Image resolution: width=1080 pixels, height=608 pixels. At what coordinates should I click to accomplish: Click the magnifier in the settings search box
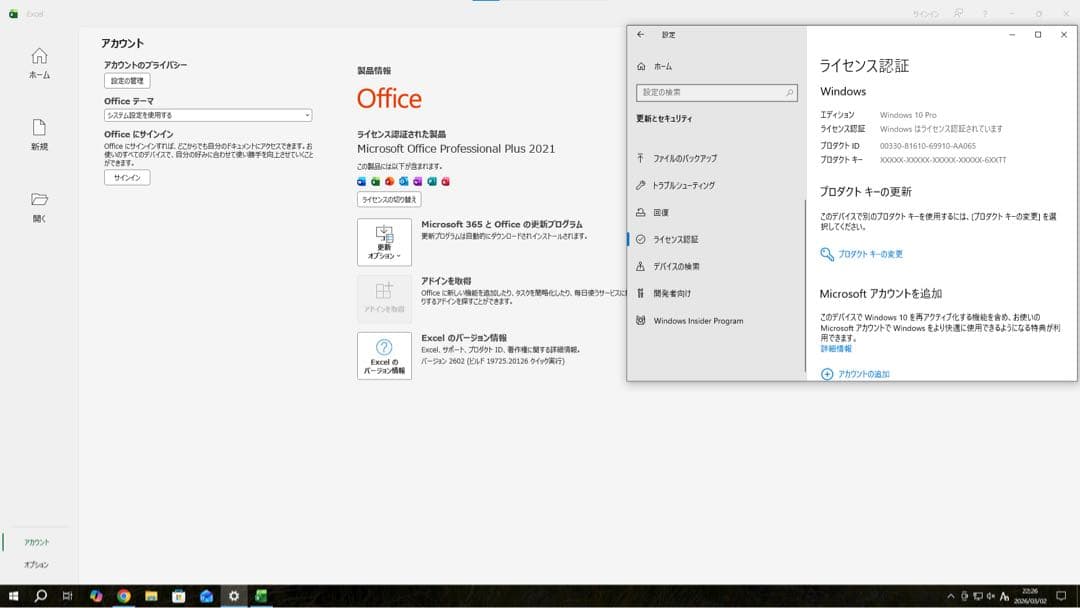[x=789, y=93]
